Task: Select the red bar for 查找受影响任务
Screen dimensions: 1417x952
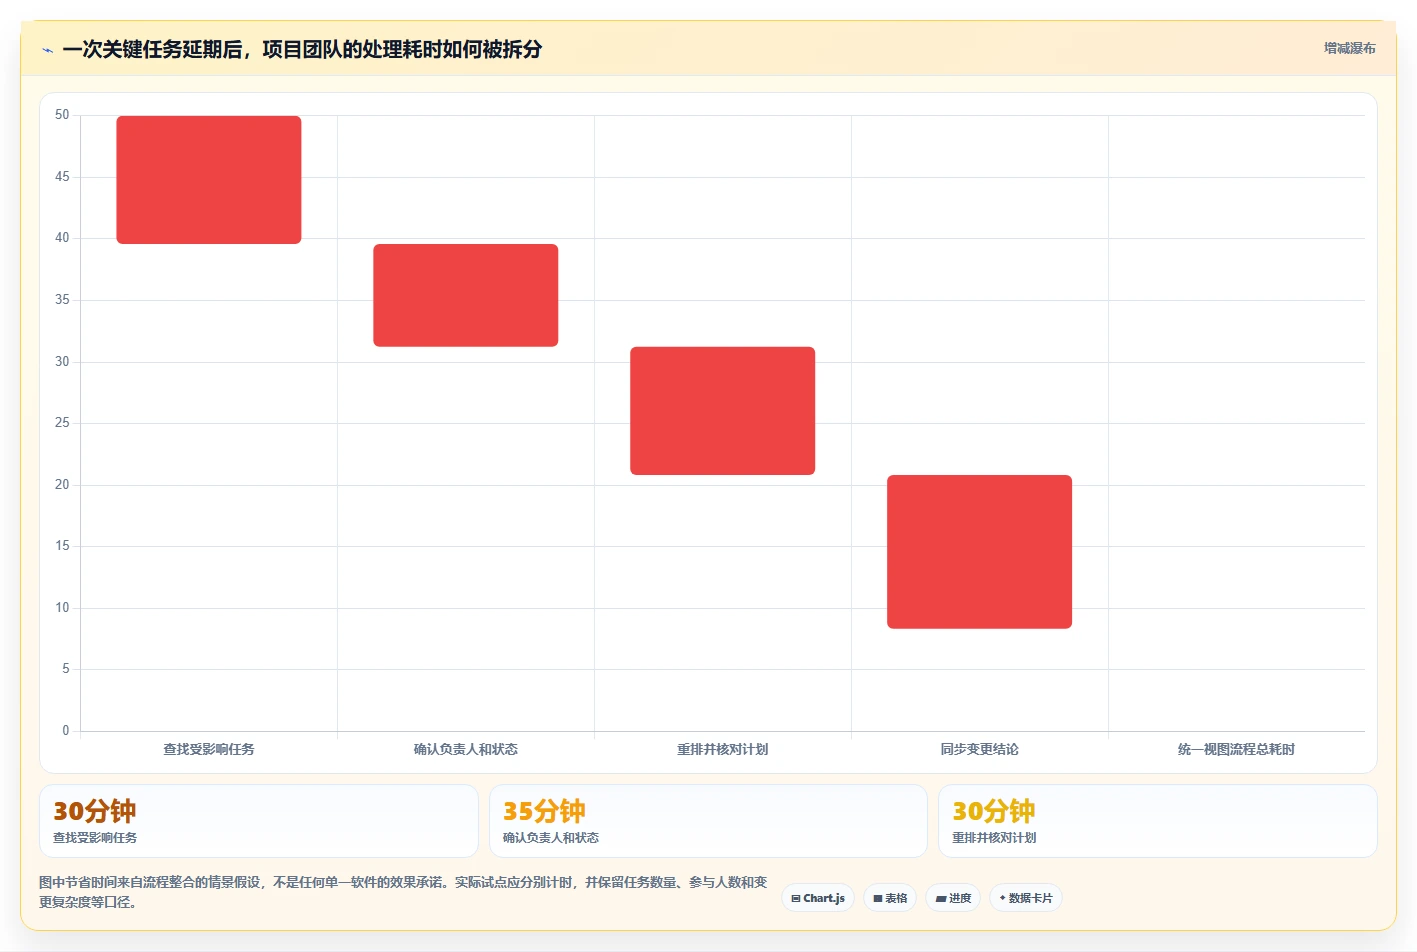Action: point(209,180)
